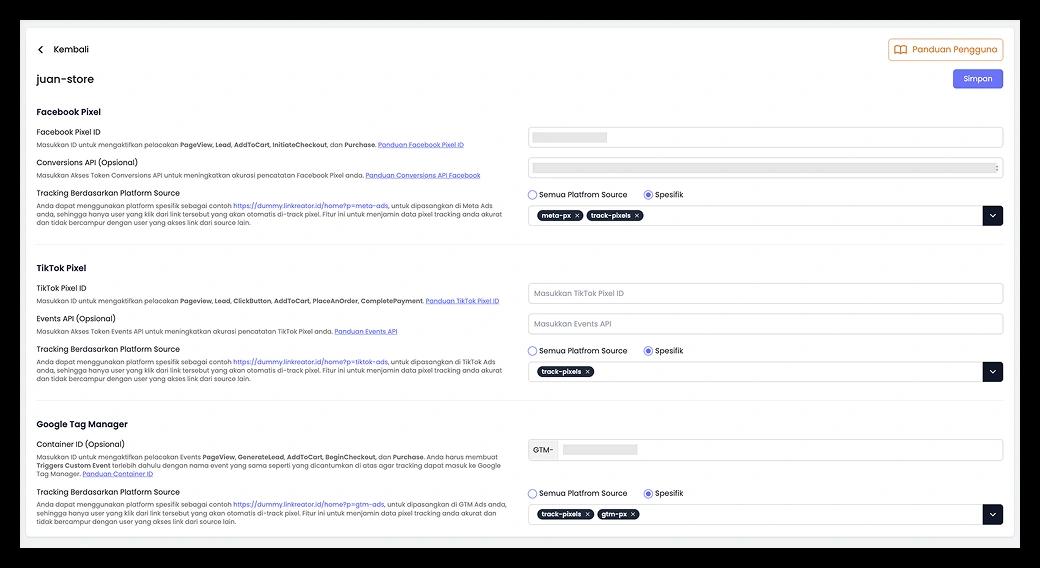This screenshot has width=1040, height=568.
Task: Expand TikTok Pixel platform source dropdown
Action: [992, 372]
